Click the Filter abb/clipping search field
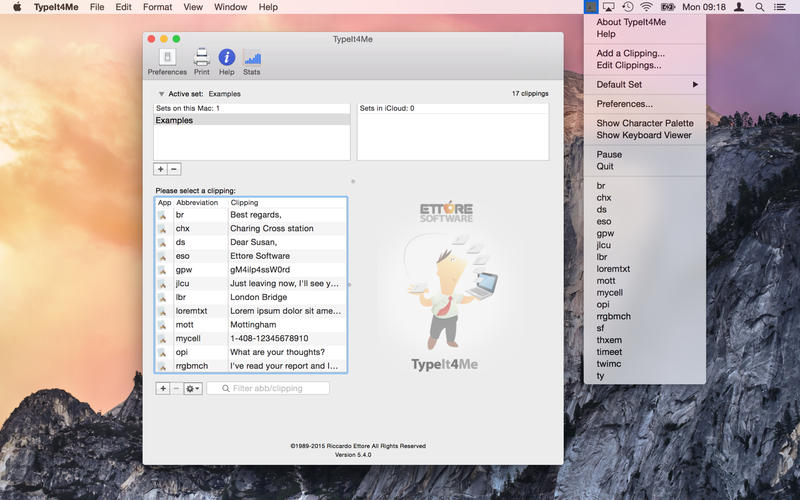Image resolution: width=800 pixels, height=500 pixels. (x=268, y=388)
